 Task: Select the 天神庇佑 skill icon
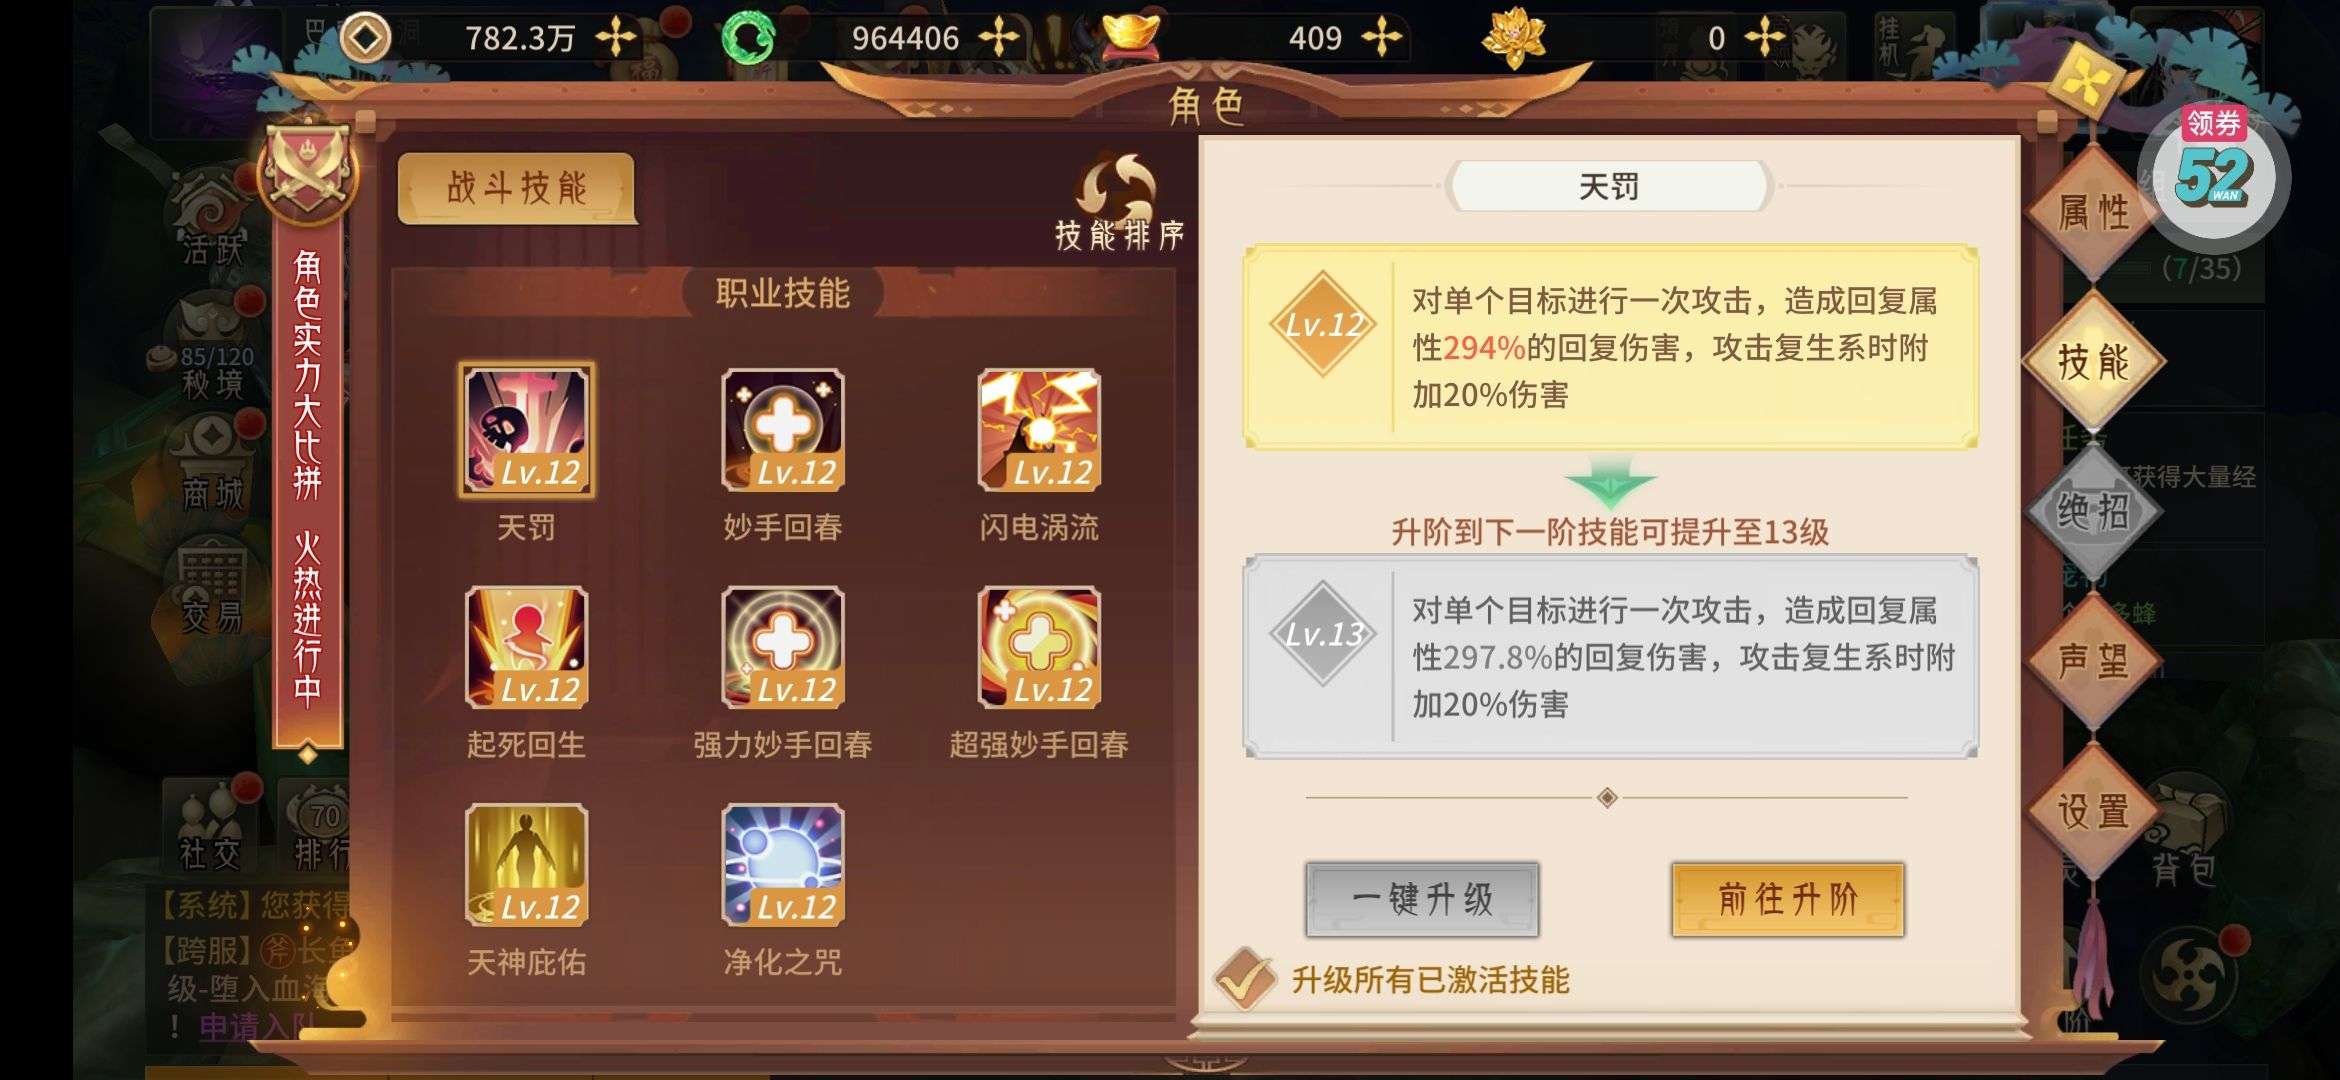pos(526,865)
